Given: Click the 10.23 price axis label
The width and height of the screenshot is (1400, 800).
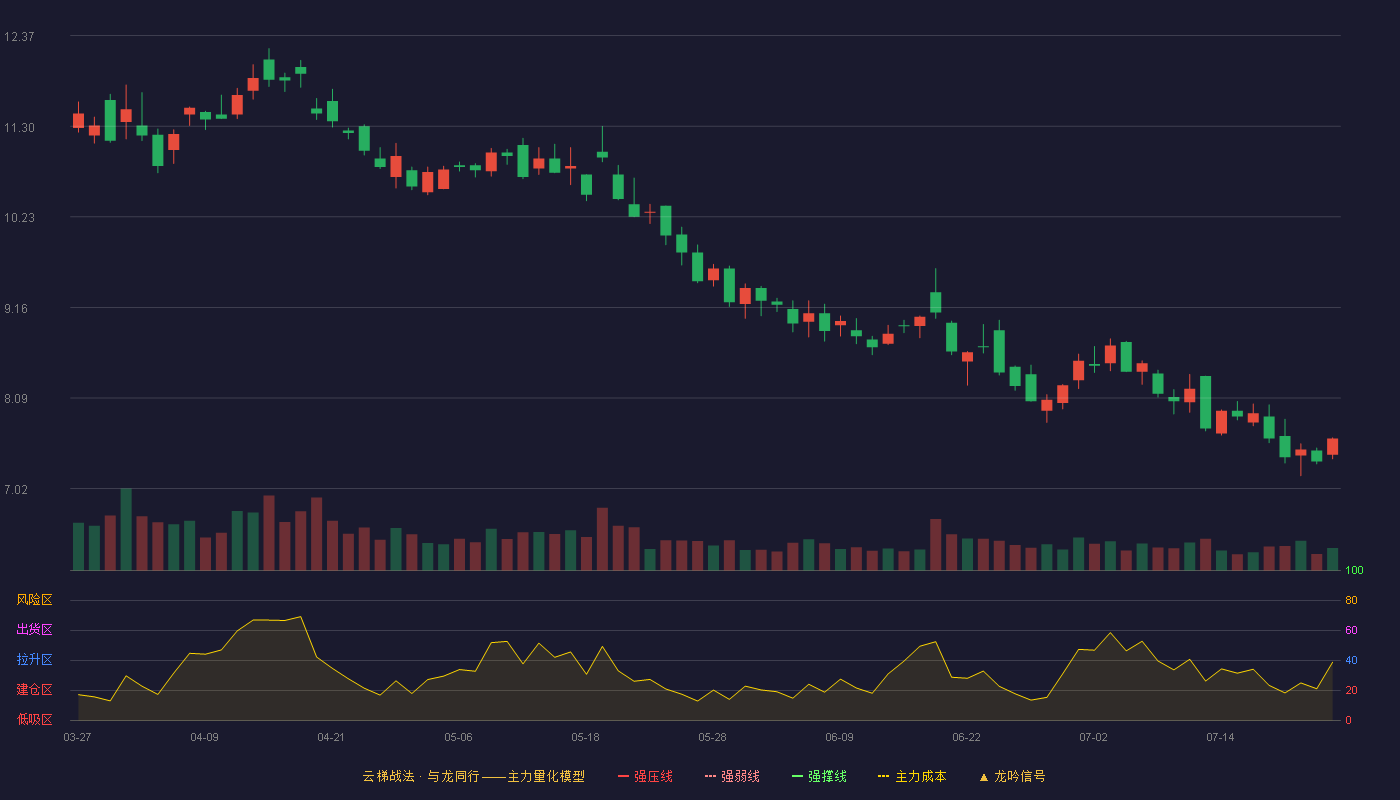Looking at the screenshot, I should [19, 218].
